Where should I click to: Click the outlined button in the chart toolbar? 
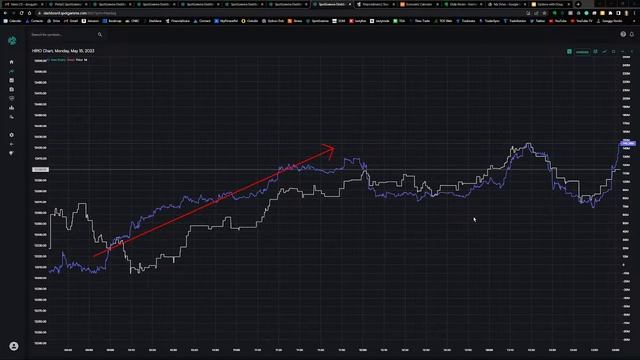[x=582, y=52]
